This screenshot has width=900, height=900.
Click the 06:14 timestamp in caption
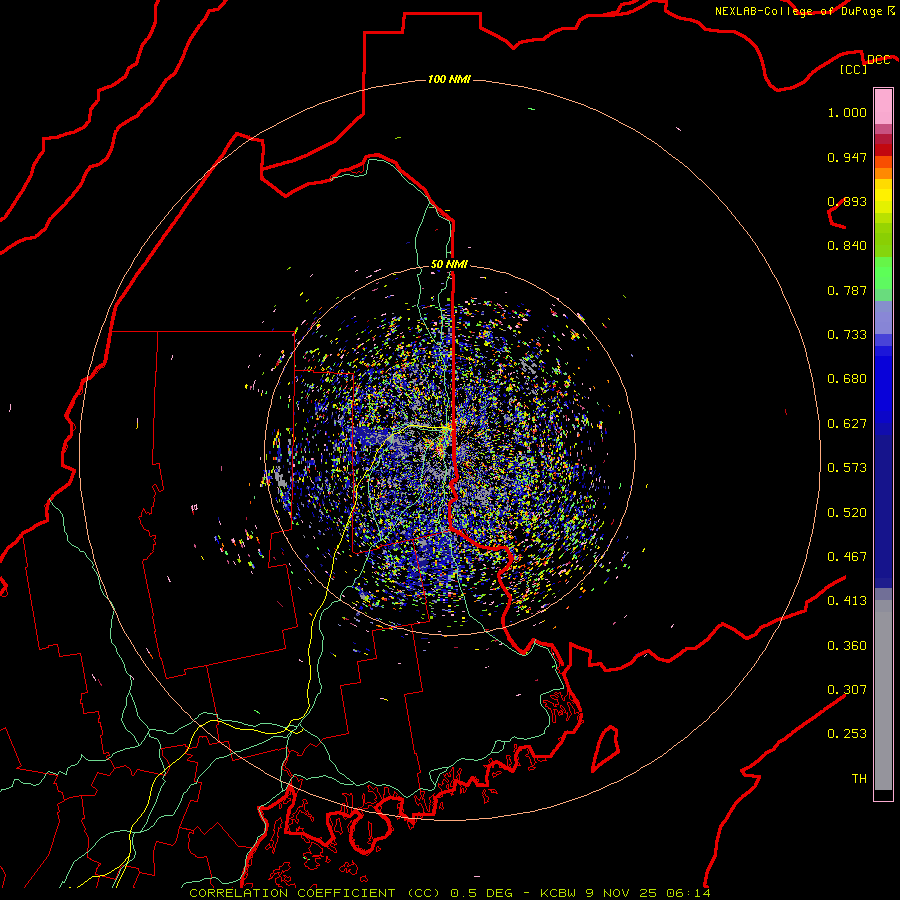[688, 893]
